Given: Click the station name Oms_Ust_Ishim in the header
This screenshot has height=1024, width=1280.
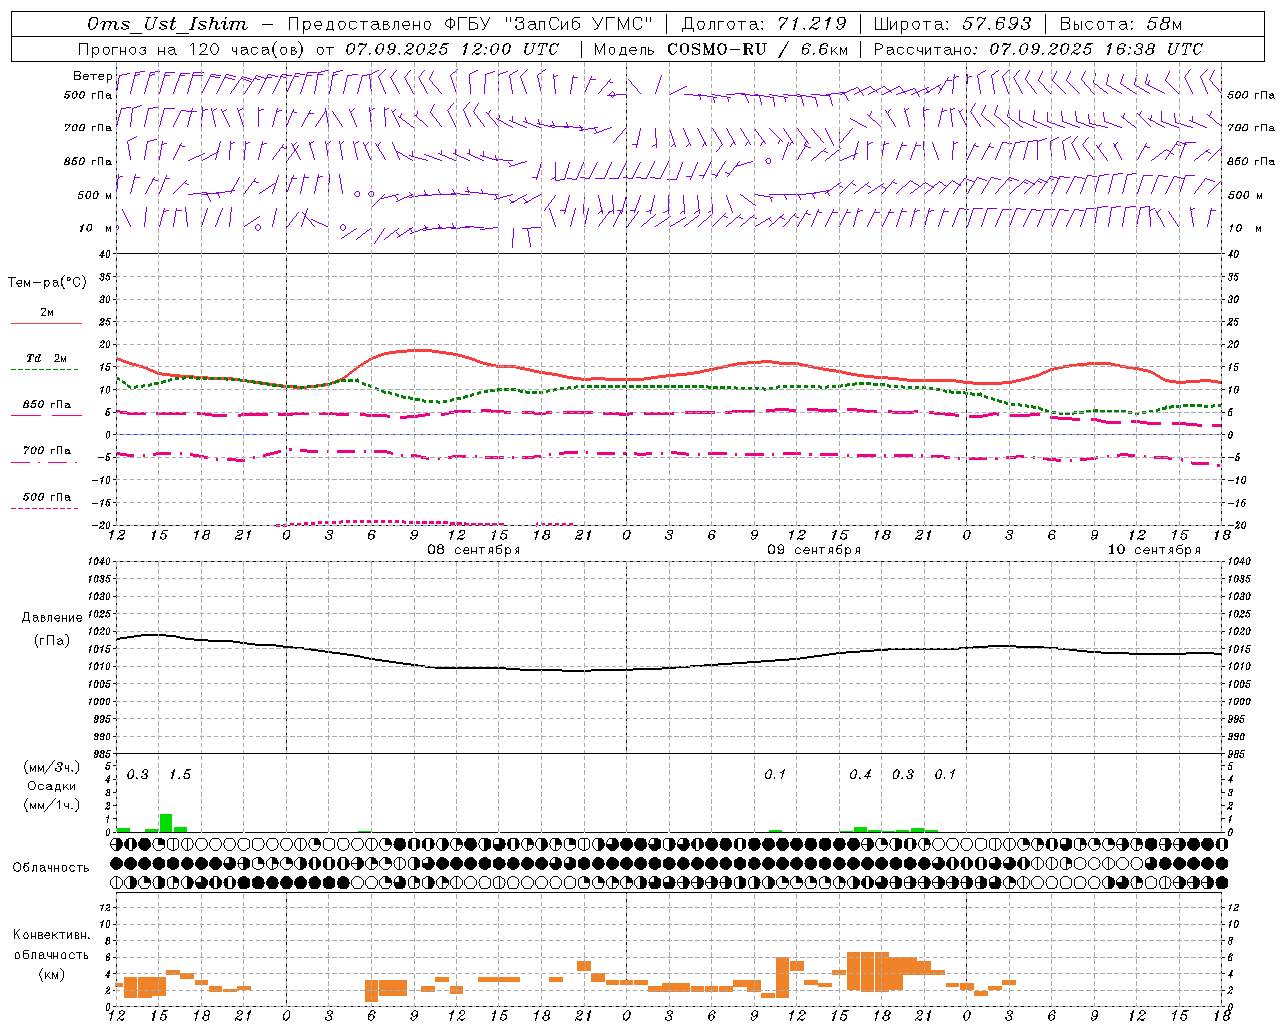Looking at the screenshot, I should (x=167, y=24).
